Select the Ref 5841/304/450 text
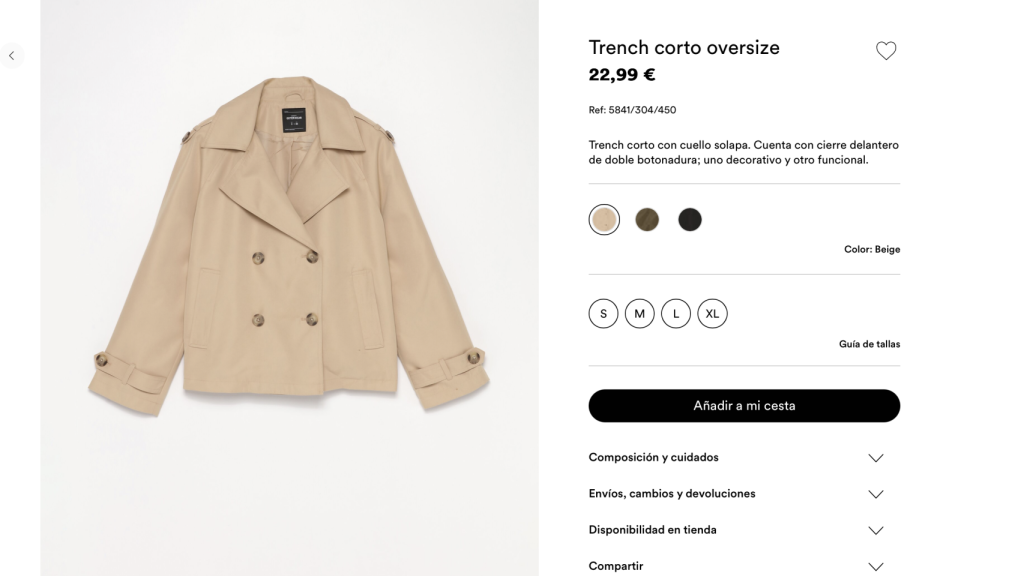The width and height of the screenshot is (1024, 576). point(632,110)
